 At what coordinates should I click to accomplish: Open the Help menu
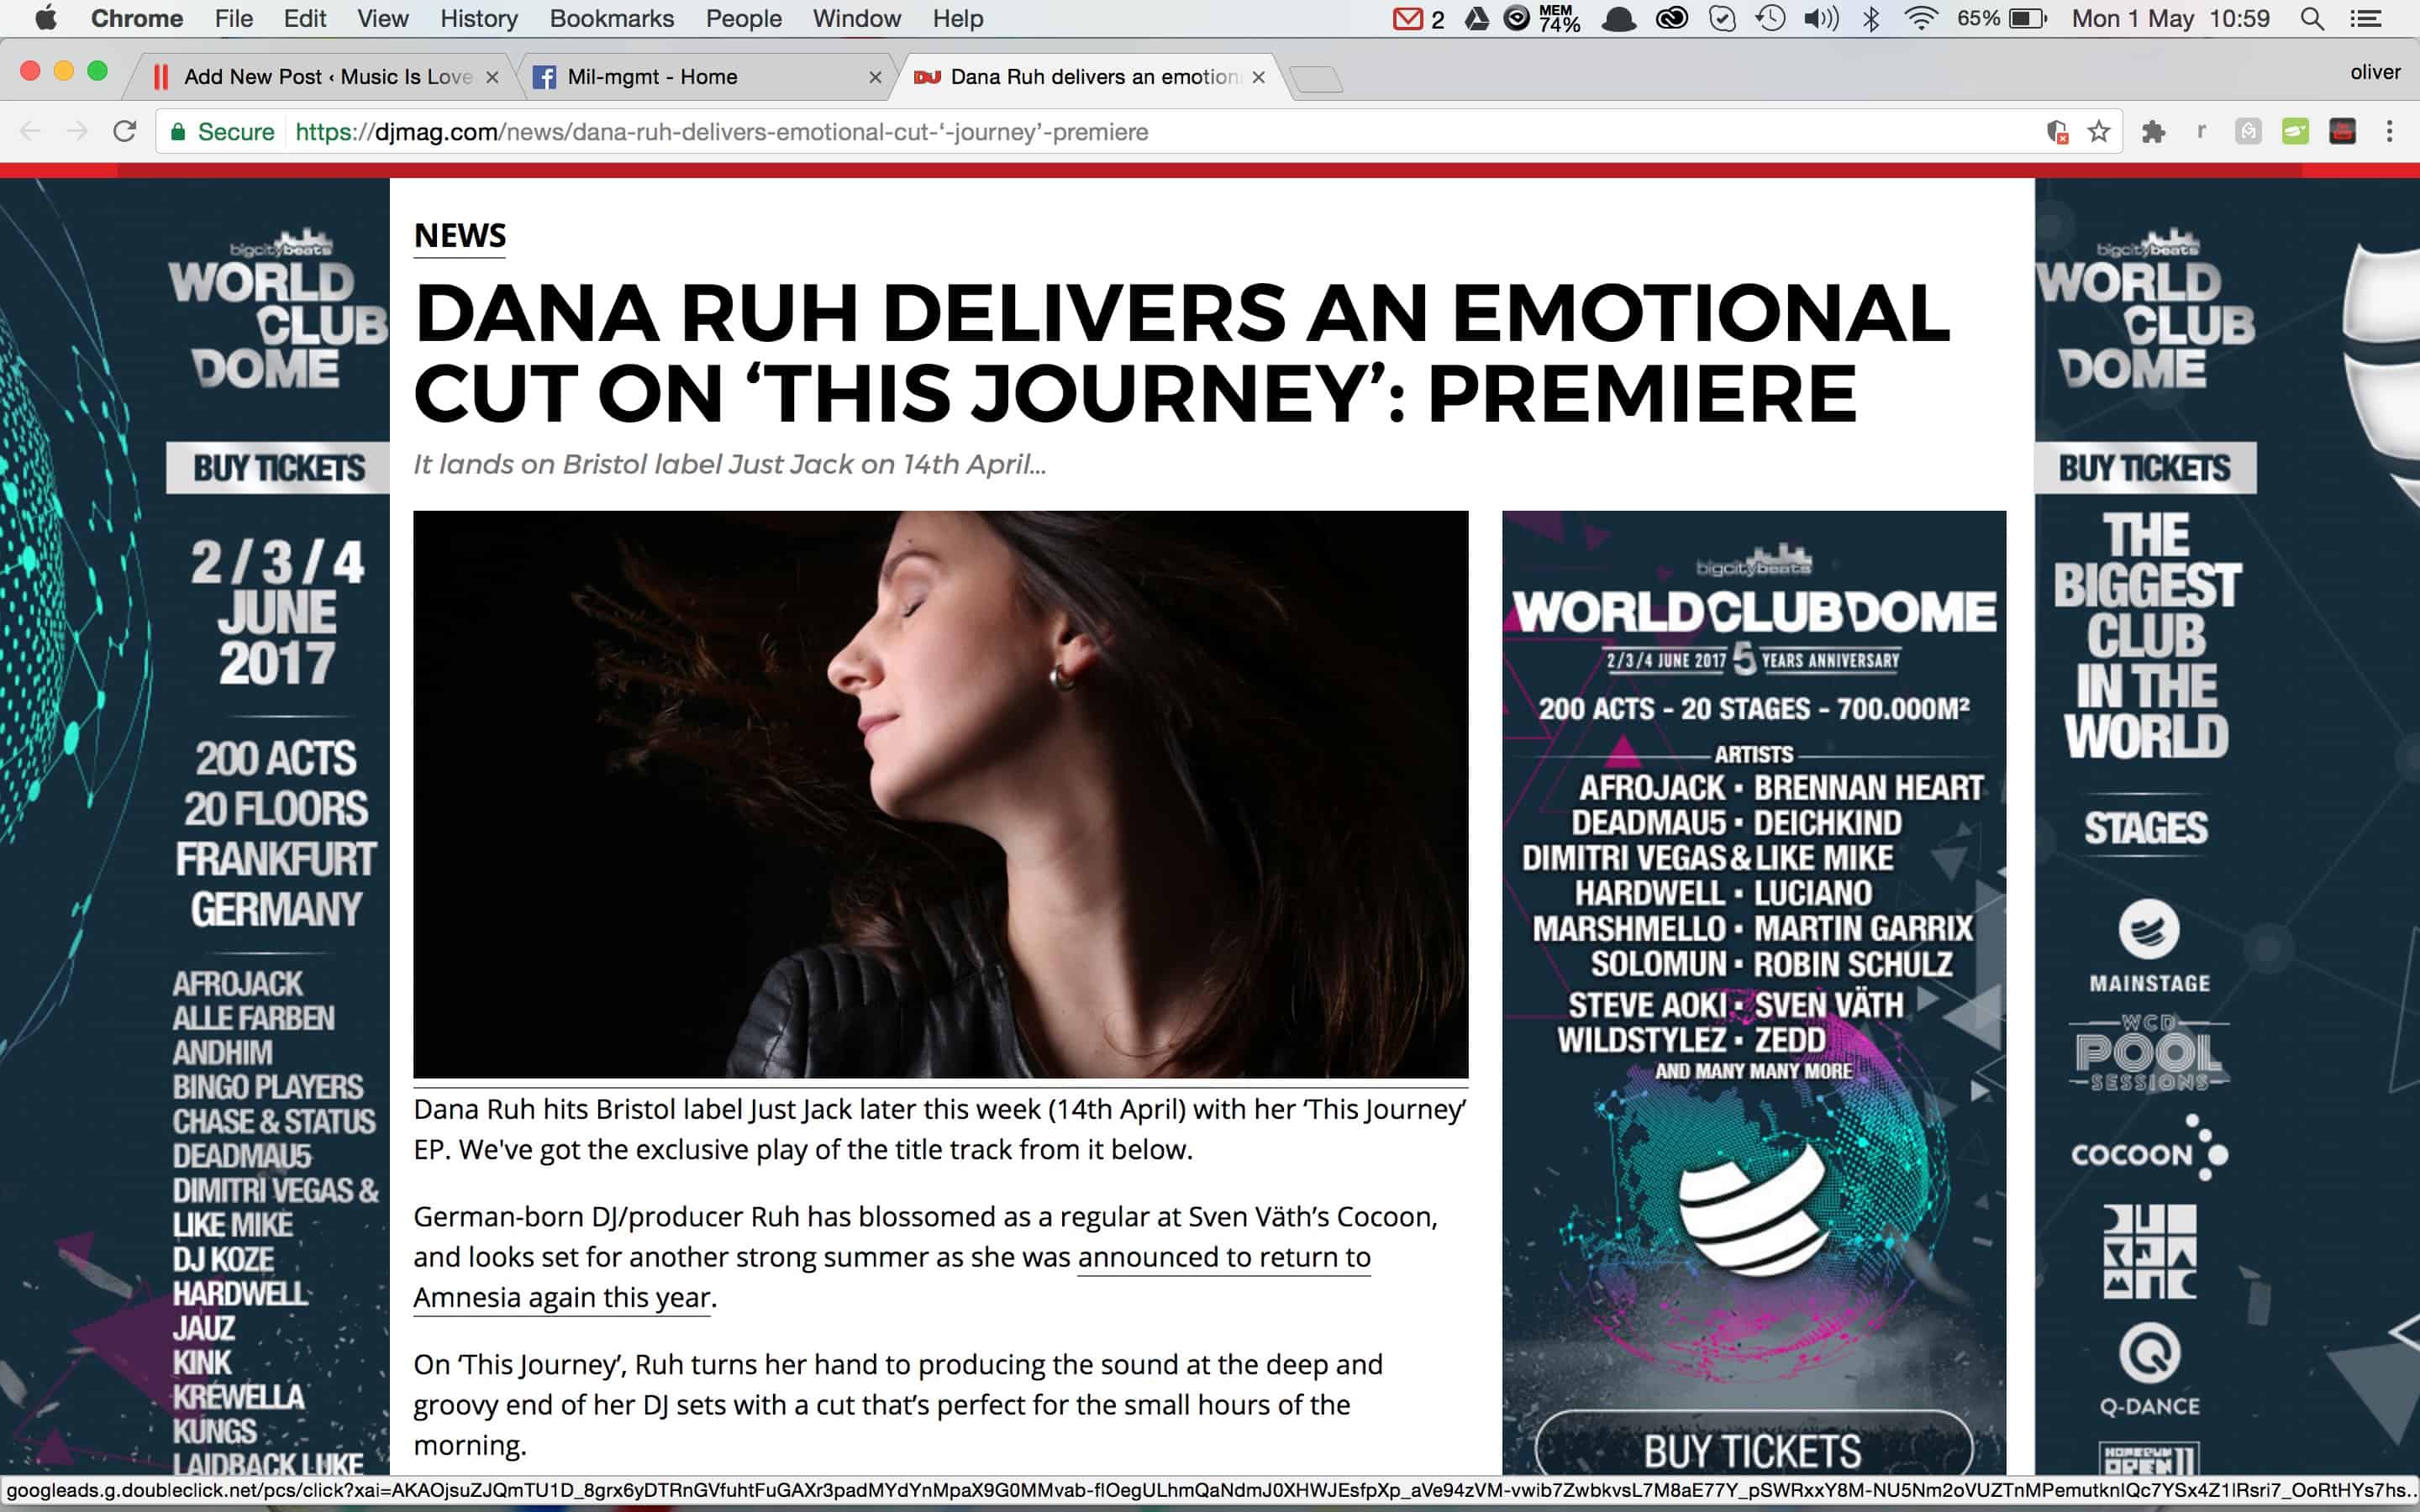pos(958,18)
